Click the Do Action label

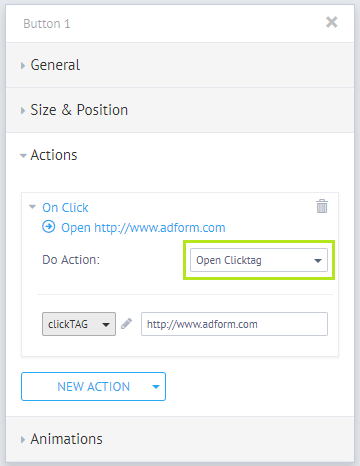pos(71,260)
